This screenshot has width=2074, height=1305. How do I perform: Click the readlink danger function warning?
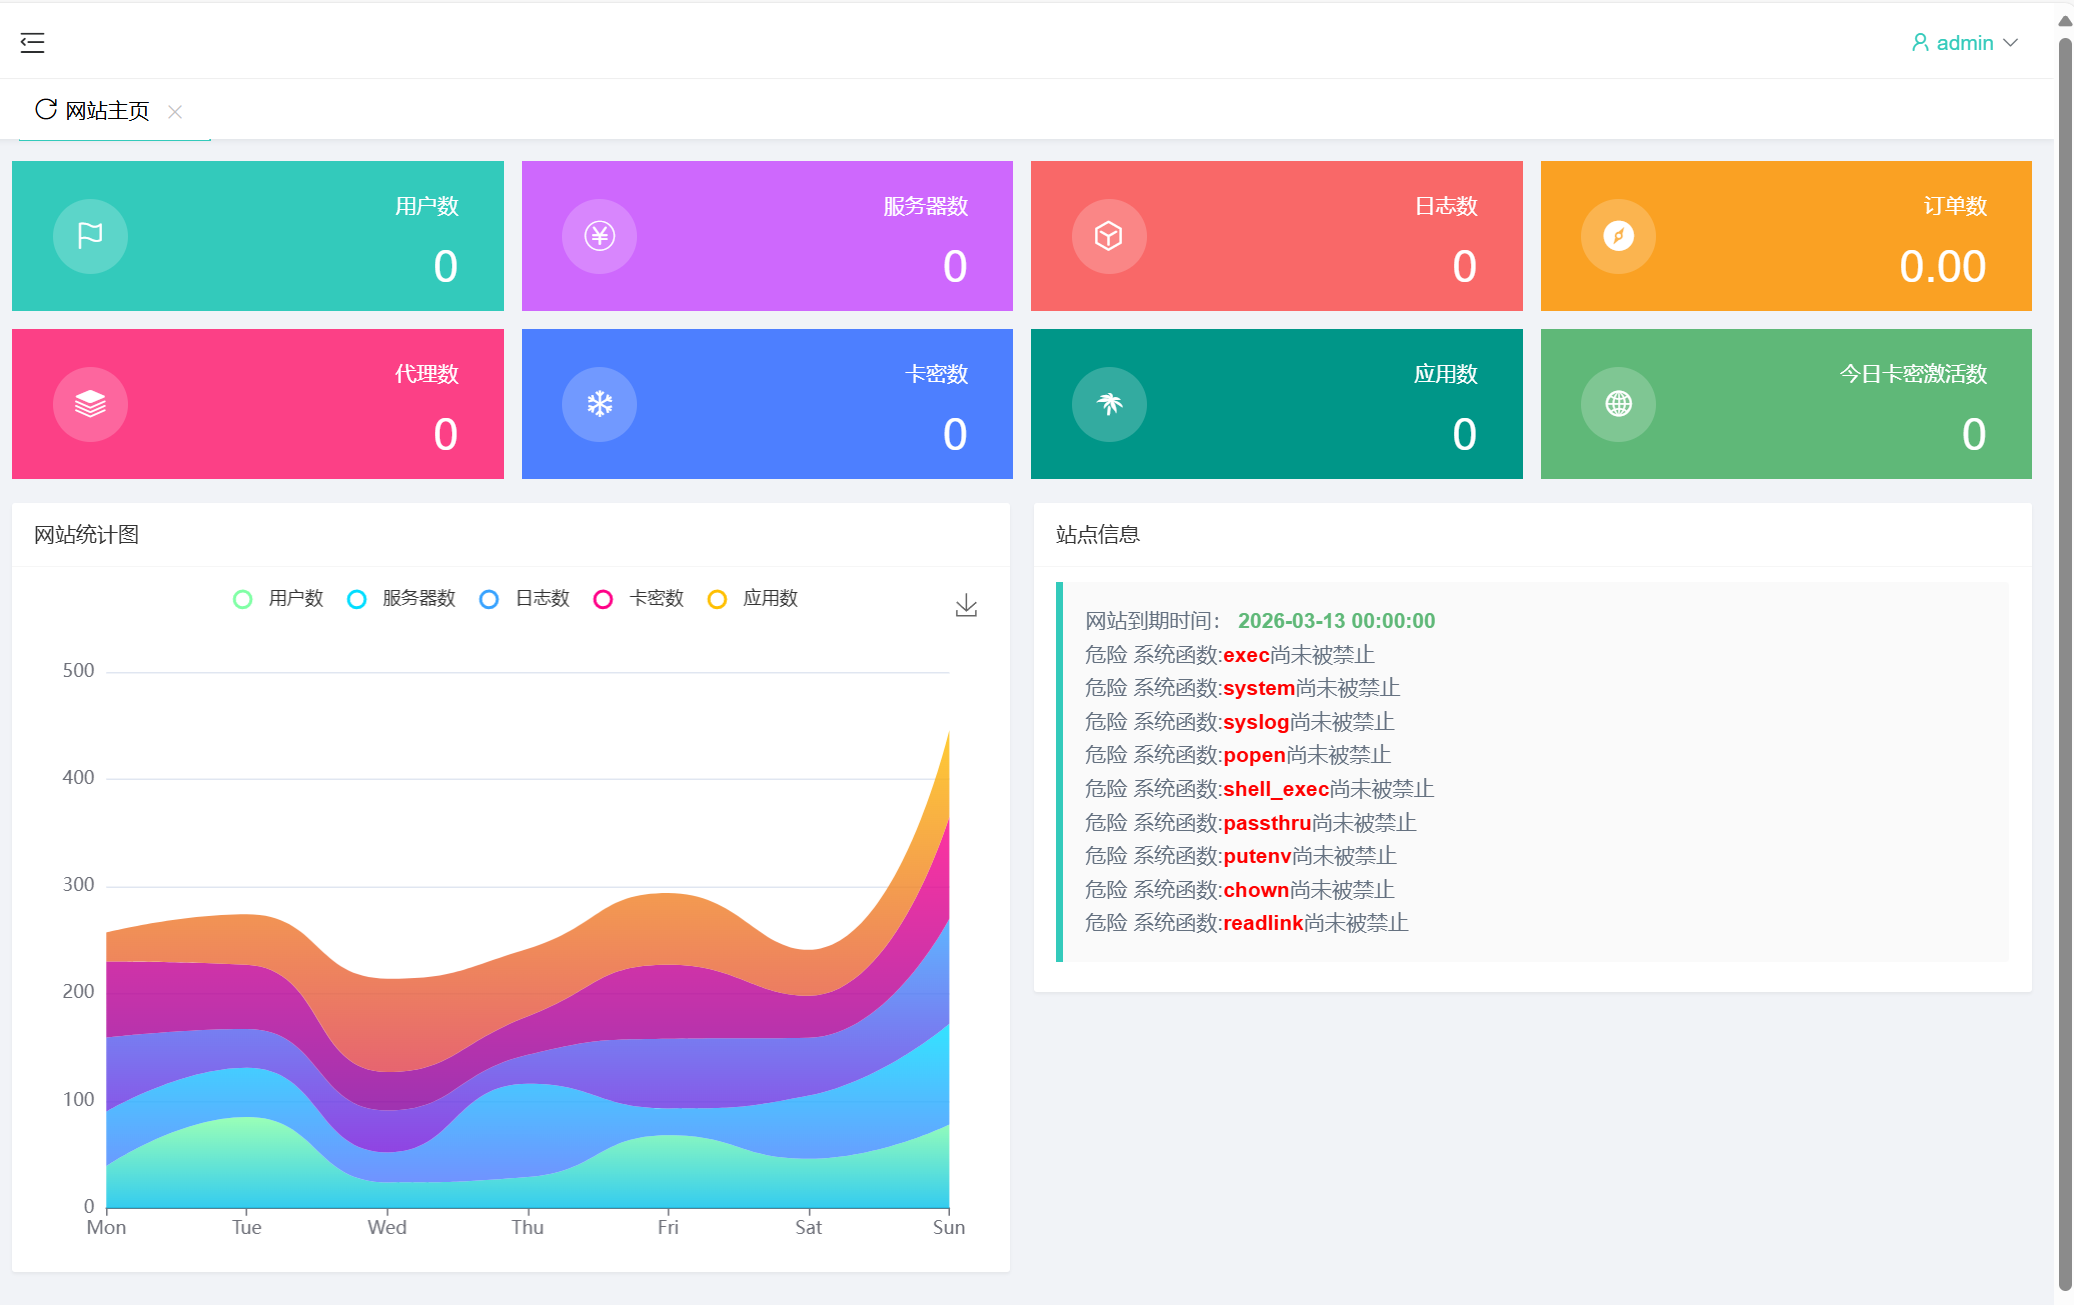coord(1247,923)
